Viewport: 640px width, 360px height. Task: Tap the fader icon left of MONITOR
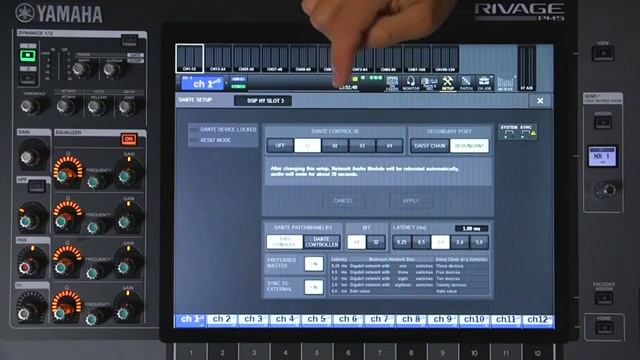[x=392, y=83]
